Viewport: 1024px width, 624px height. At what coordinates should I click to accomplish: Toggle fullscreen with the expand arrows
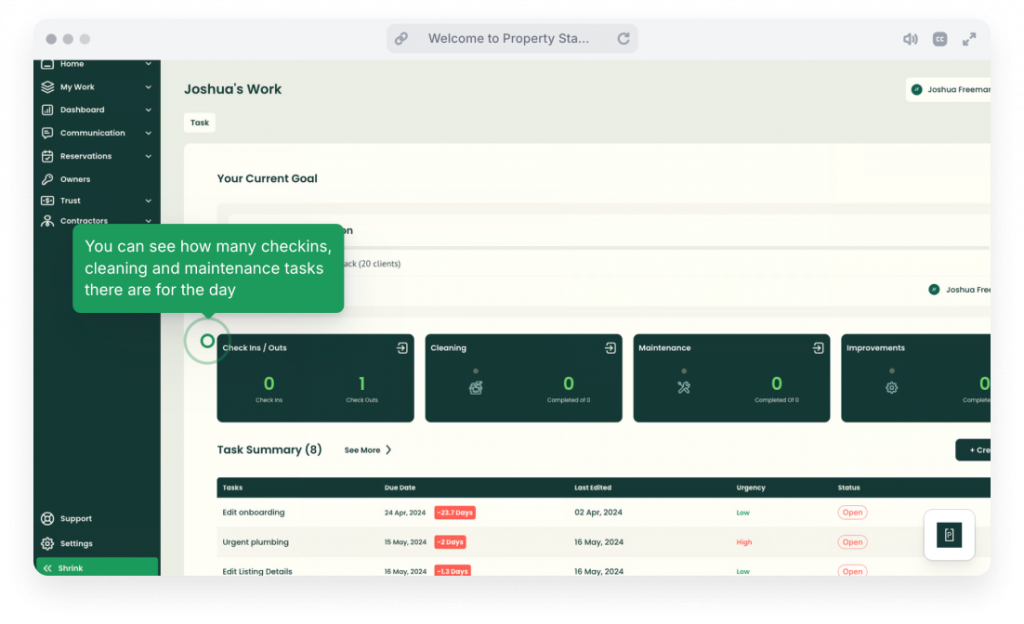tap(969, 39)
